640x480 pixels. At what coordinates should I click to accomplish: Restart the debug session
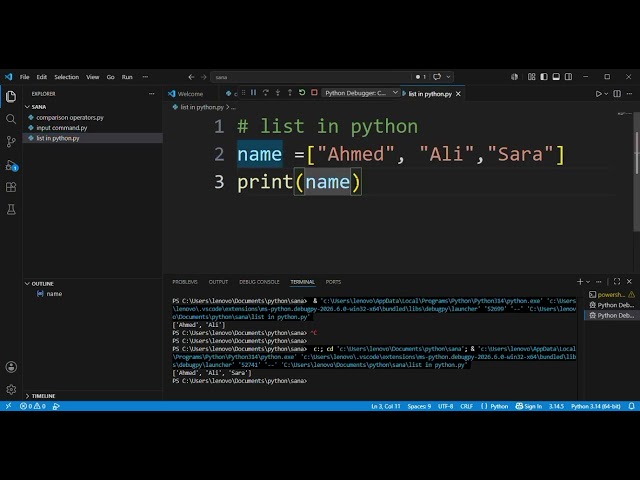coord(302,93)
